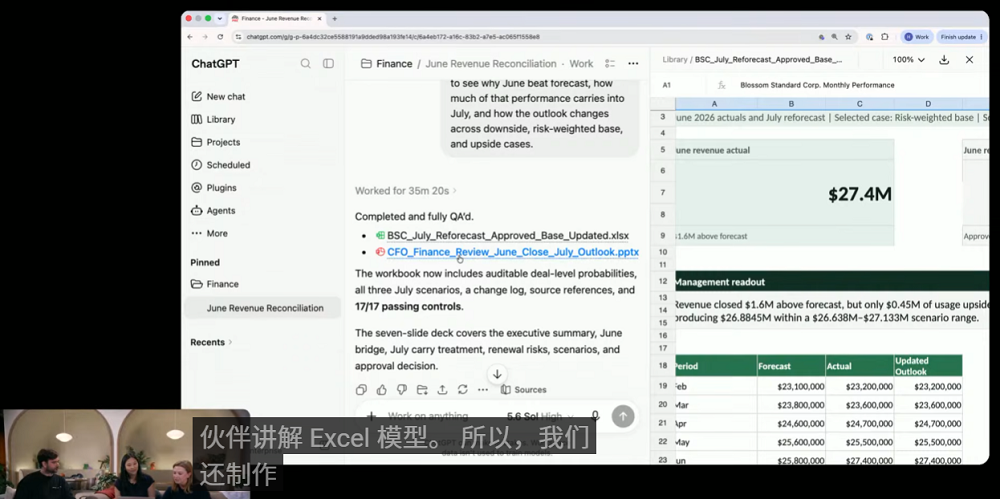
Task: Click microphone dictation icon
Action: coord(595,416)
